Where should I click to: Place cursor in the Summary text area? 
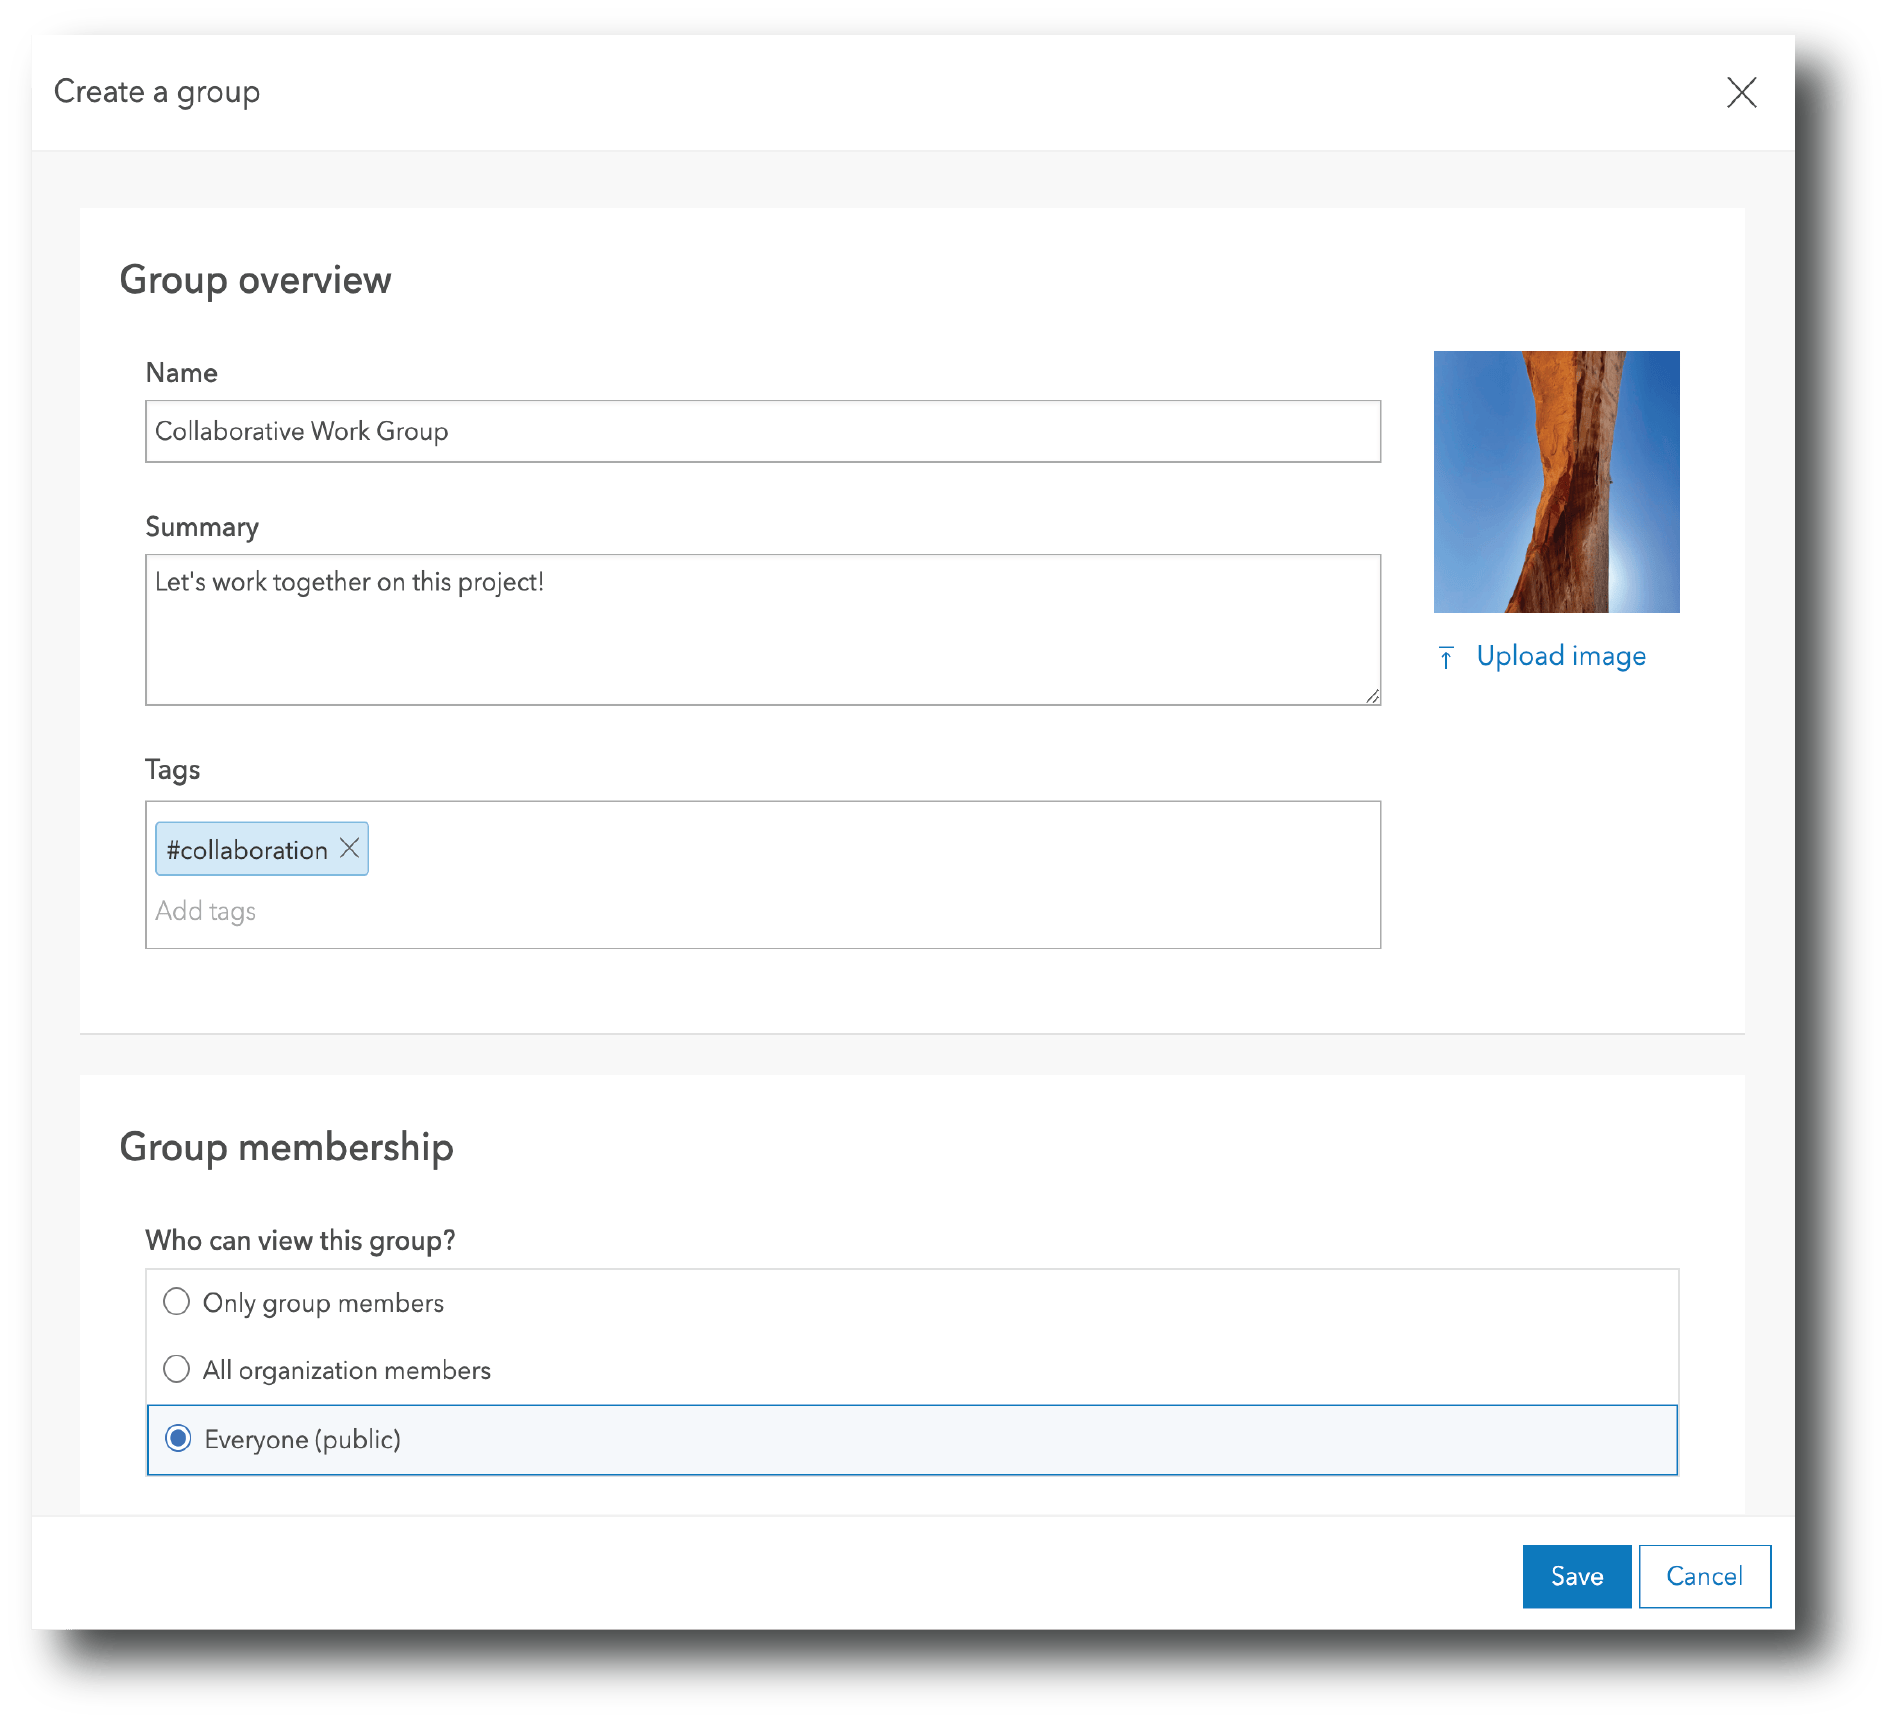760,620
